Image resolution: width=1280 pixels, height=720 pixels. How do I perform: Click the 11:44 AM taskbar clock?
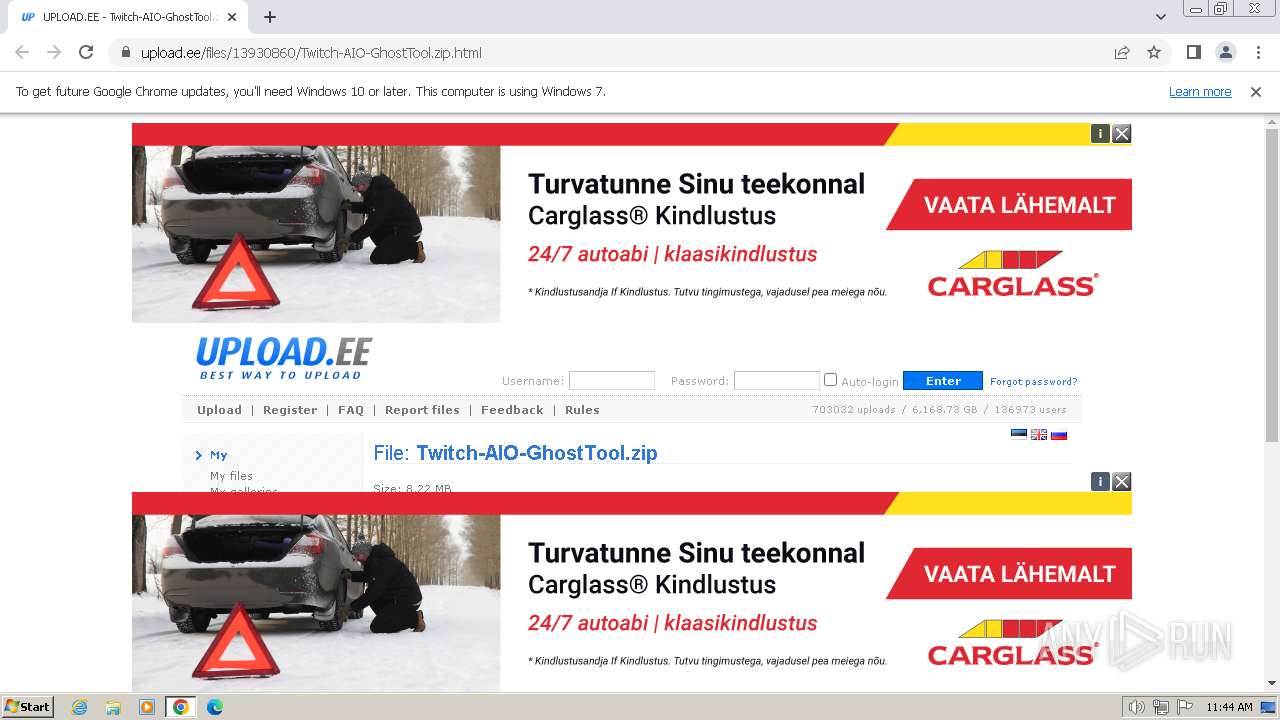pos(1229,707)
